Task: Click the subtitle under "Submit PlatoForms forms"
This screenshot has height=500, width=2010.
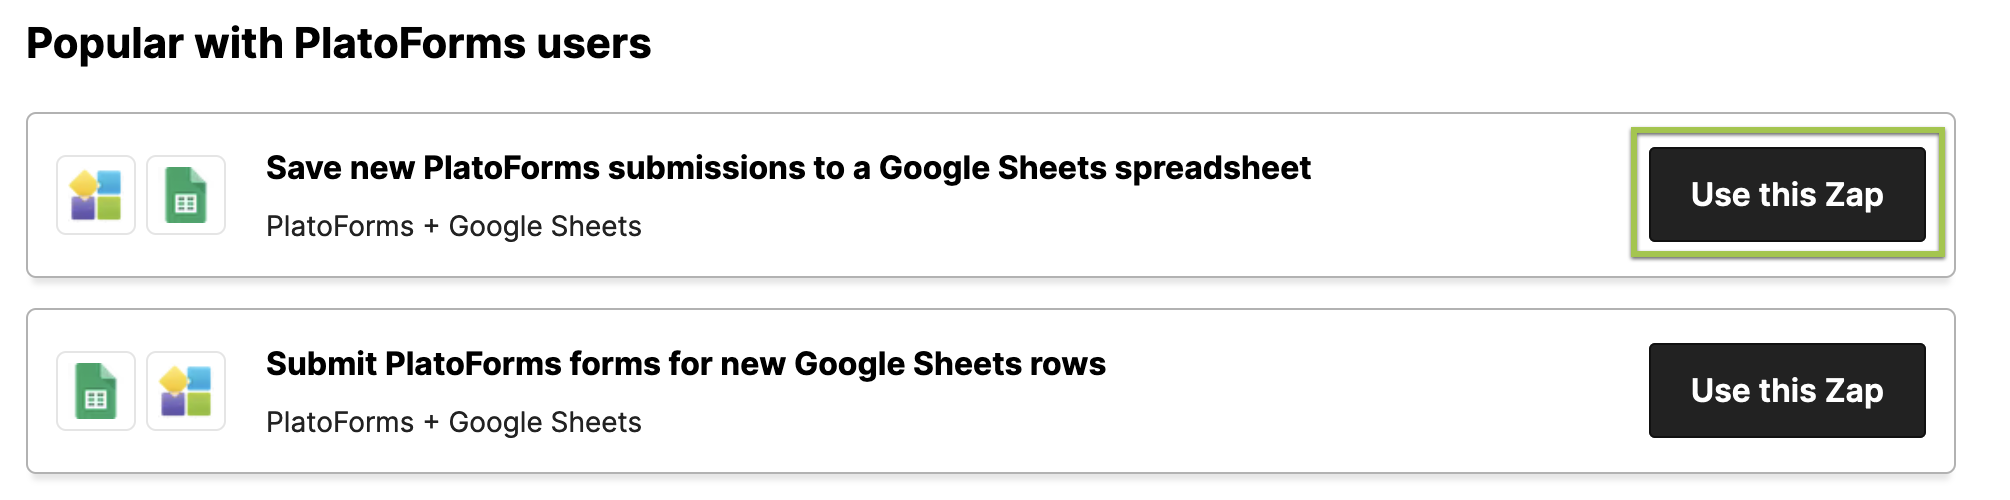Action: (x=453, y=422)
